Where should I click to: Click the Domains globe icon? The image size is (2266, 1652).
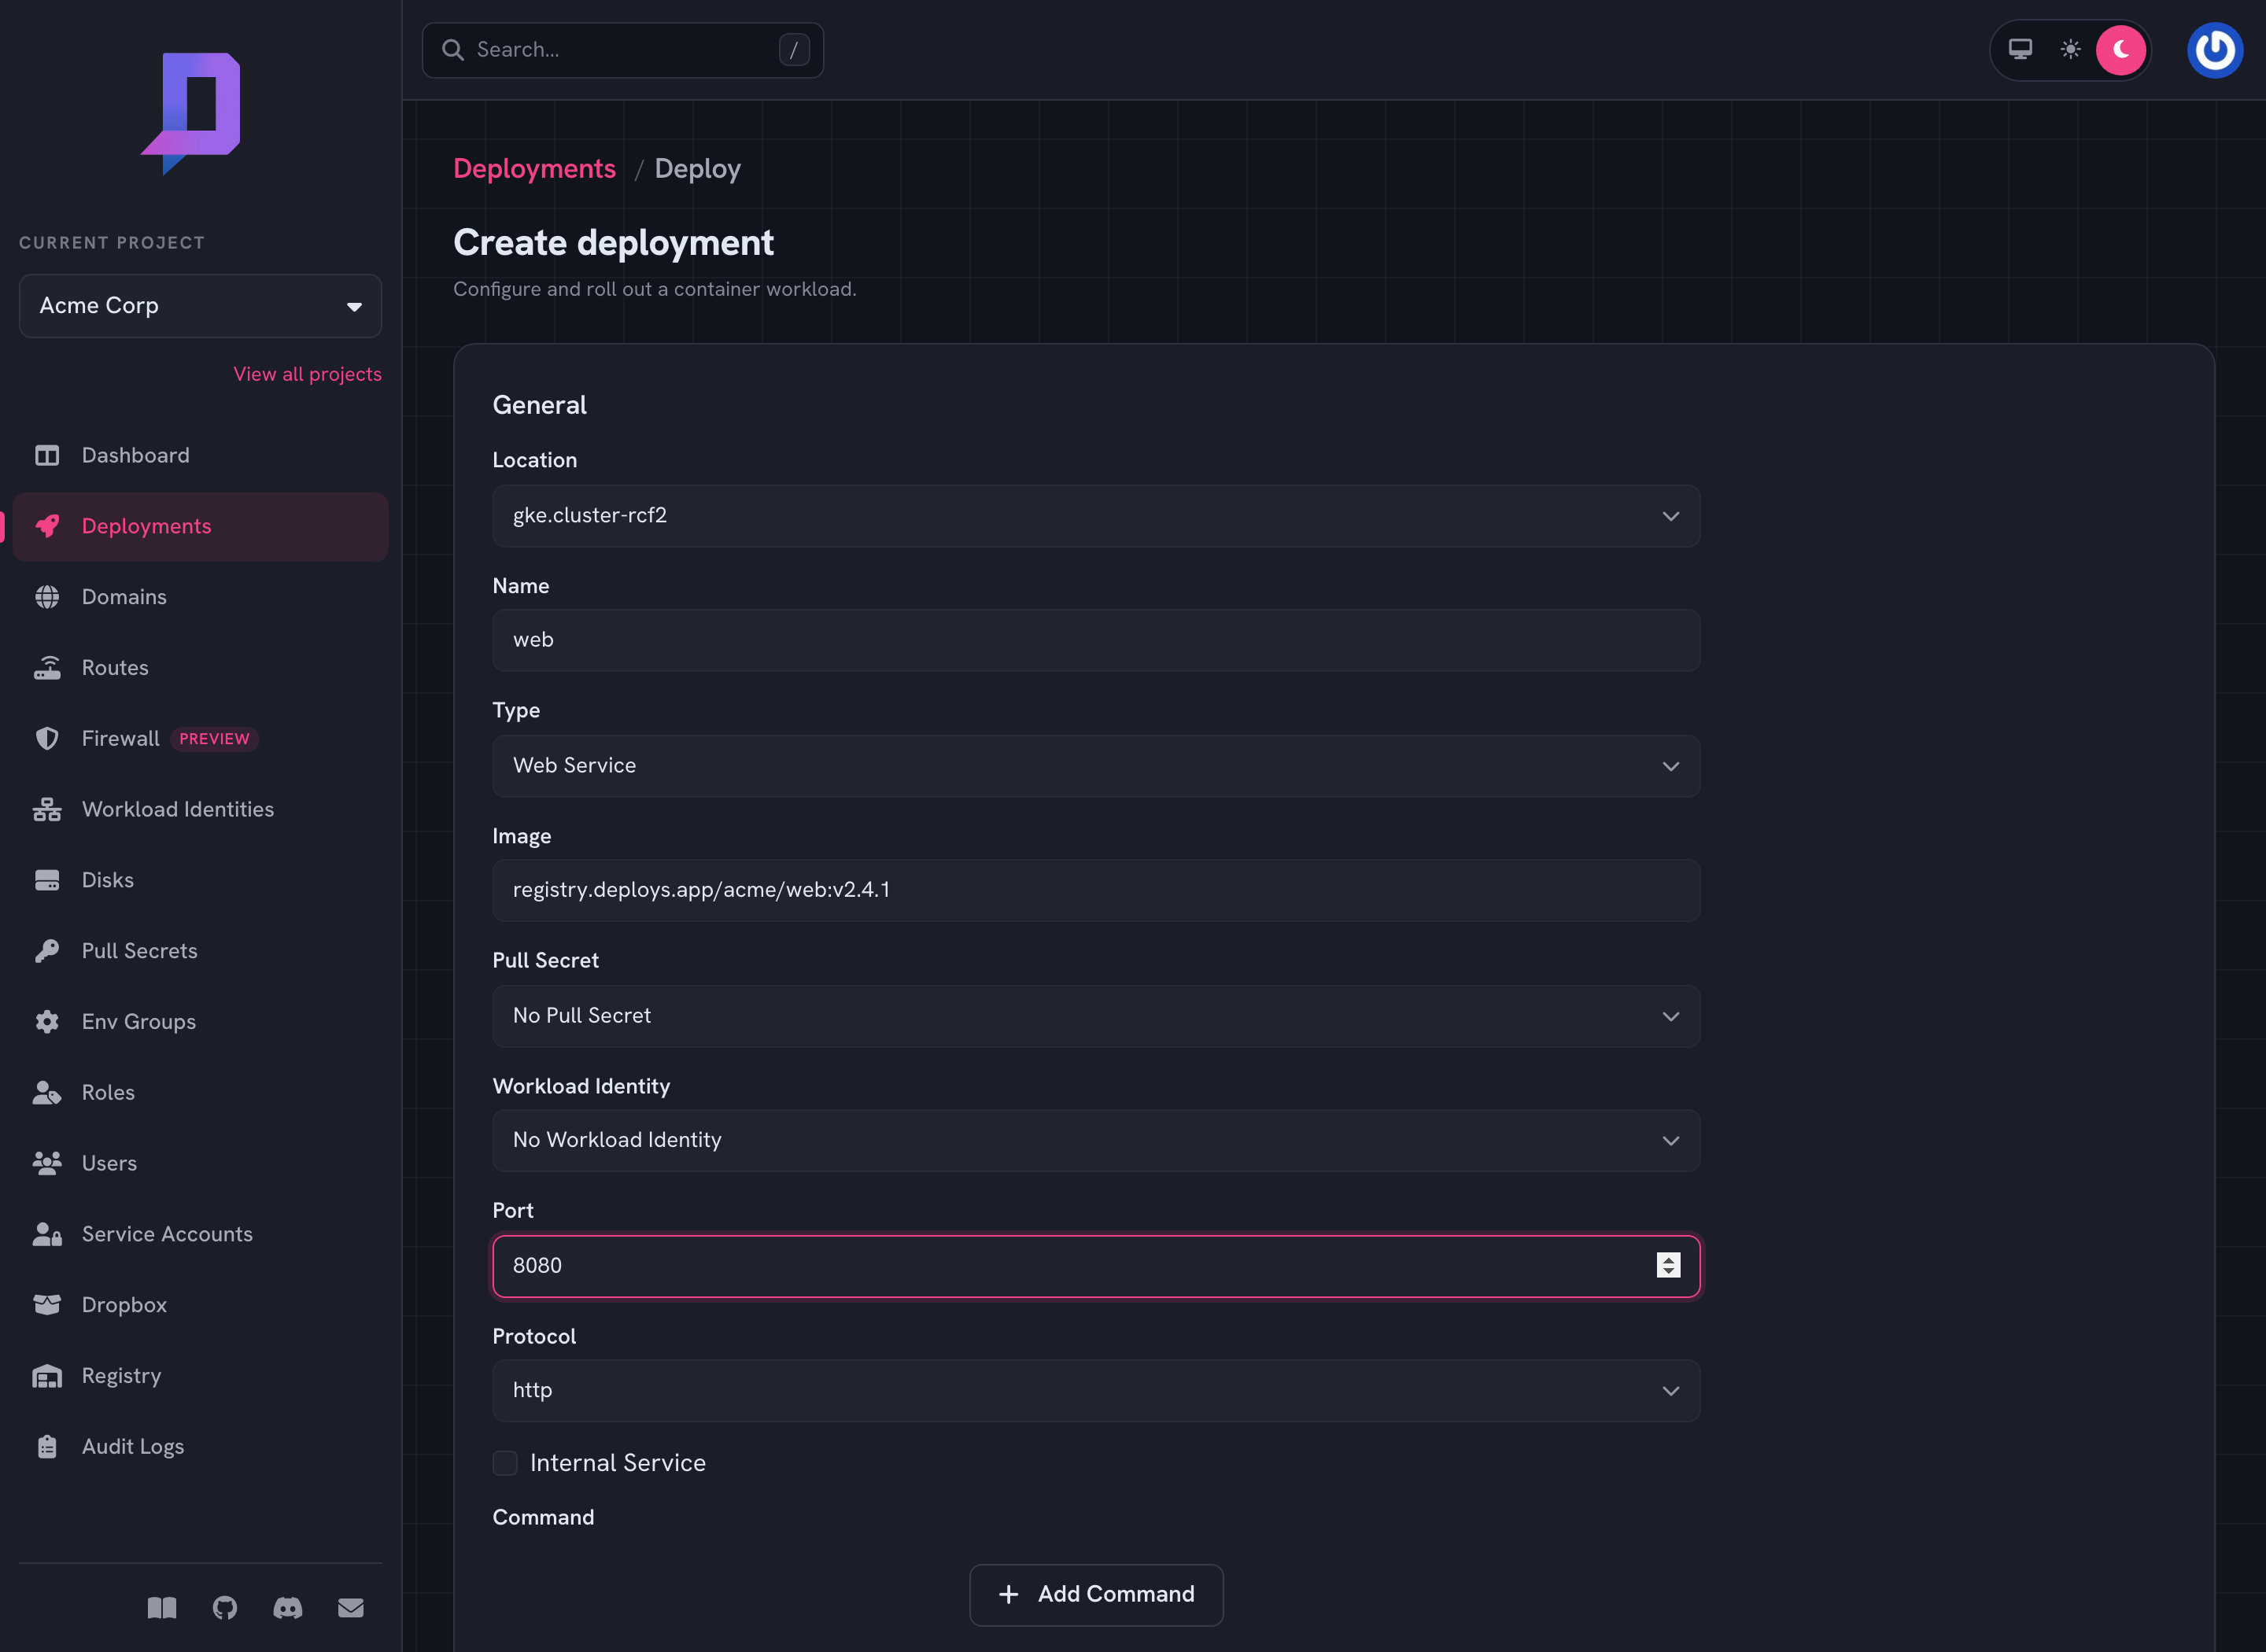pyautogui.click(x=47, y=597)
